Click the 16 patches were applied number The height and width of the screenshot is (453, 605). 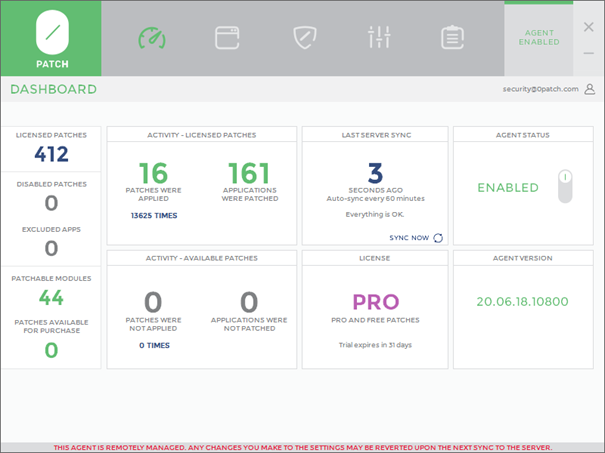153,173
